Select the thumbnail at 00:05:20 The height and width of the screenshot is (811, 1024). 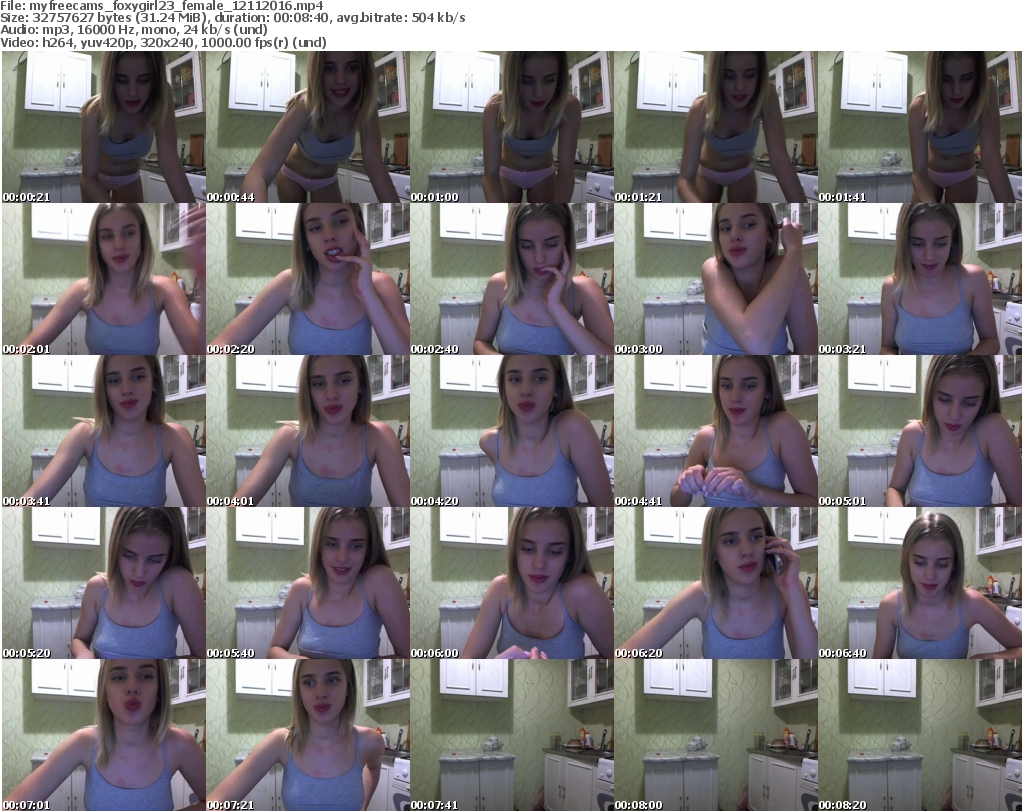coord(103,583)
